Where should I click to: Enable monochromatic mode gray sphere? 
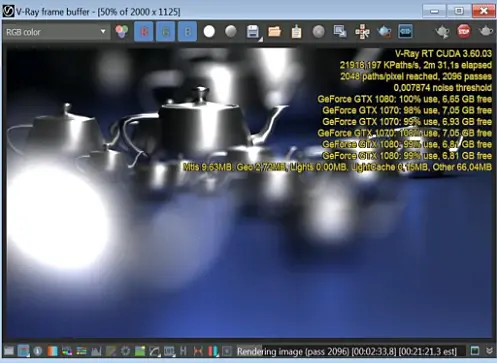tap(231, 32)
